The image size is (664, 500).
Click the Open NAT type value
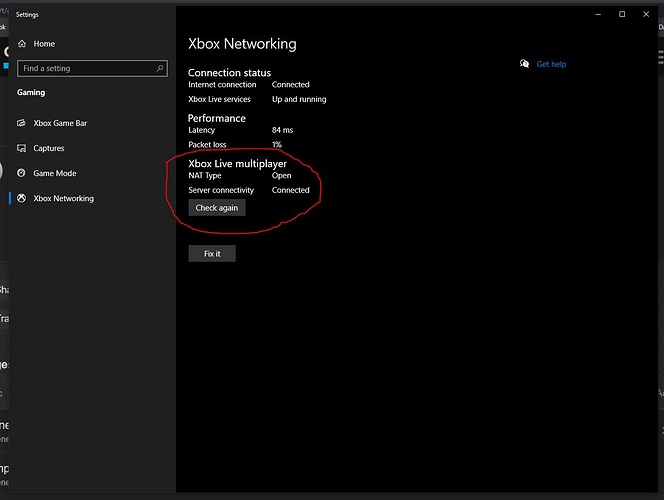(282, 176)
